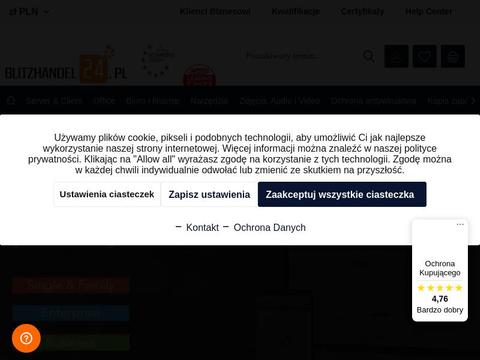Expand the PLN currency dropdown
Screen dimensions: 480x360
(x=29, y=12)
